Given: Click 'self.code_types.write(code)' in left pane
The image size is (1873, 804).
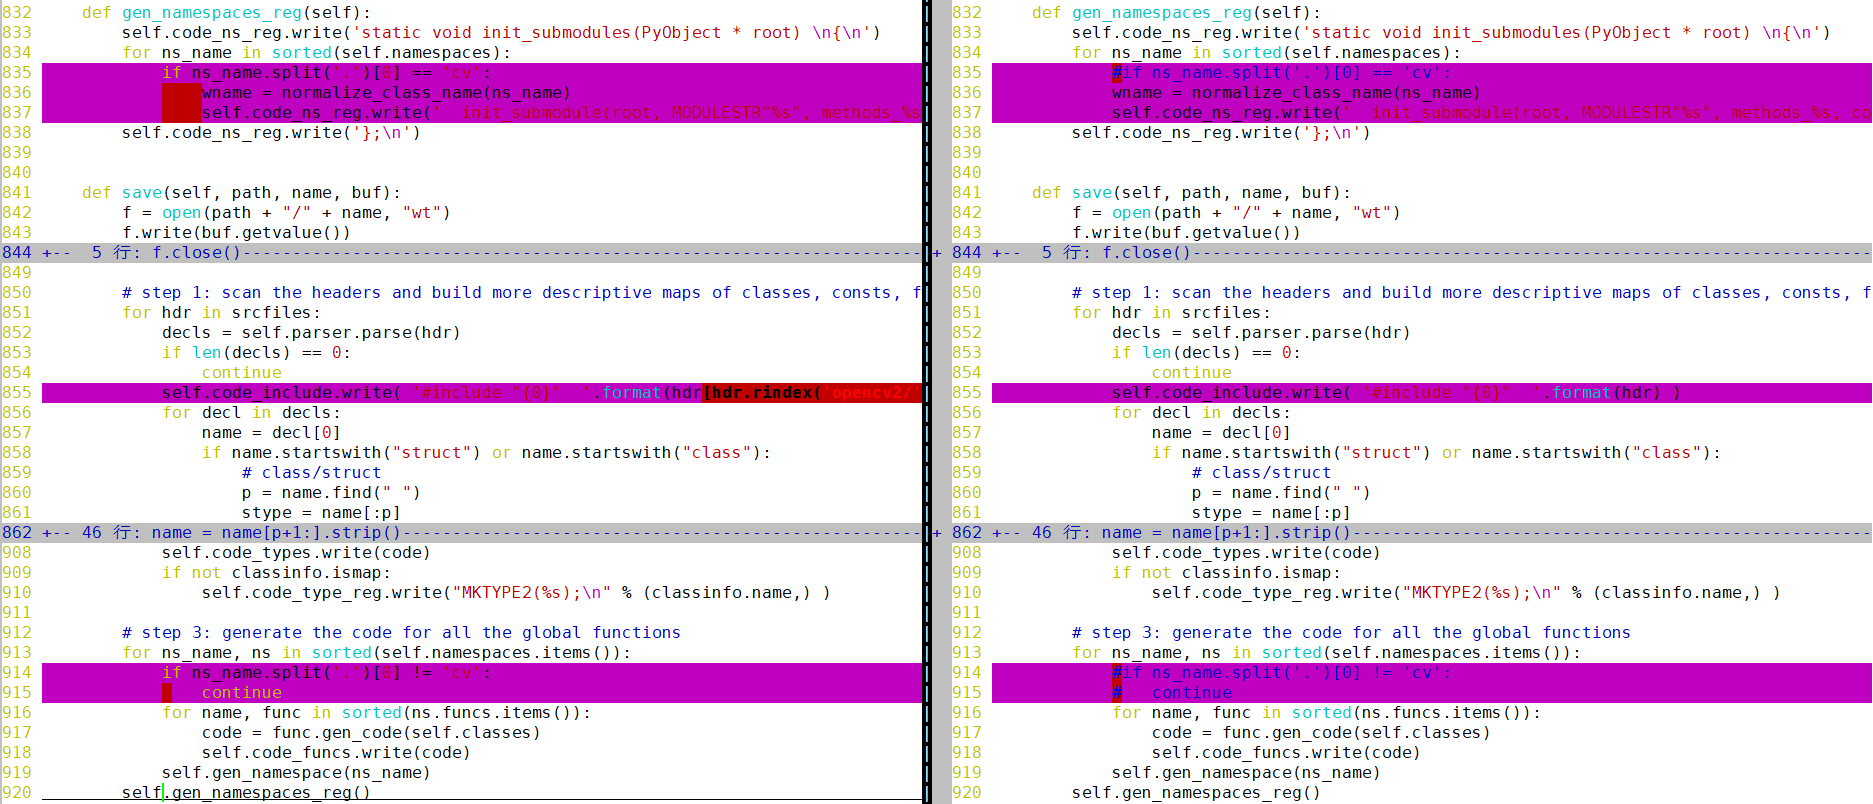Looking at the screenshot, I should click(x=296, y=553).
